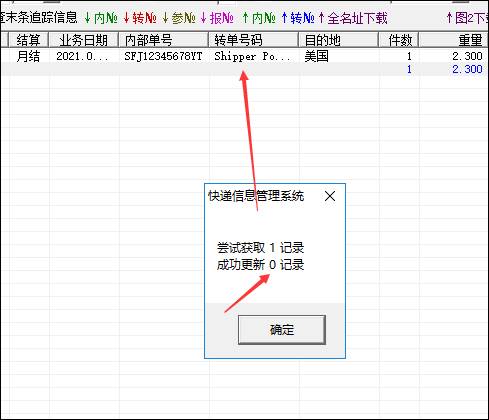Click ↑全名址下载 in the toolbar
Screen dimensions: 489x420
pos(353,18)
